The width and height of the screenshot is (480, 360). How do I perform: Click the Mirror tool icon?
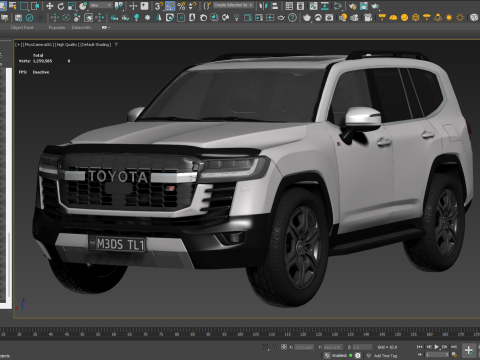click(x=263, y=6)
